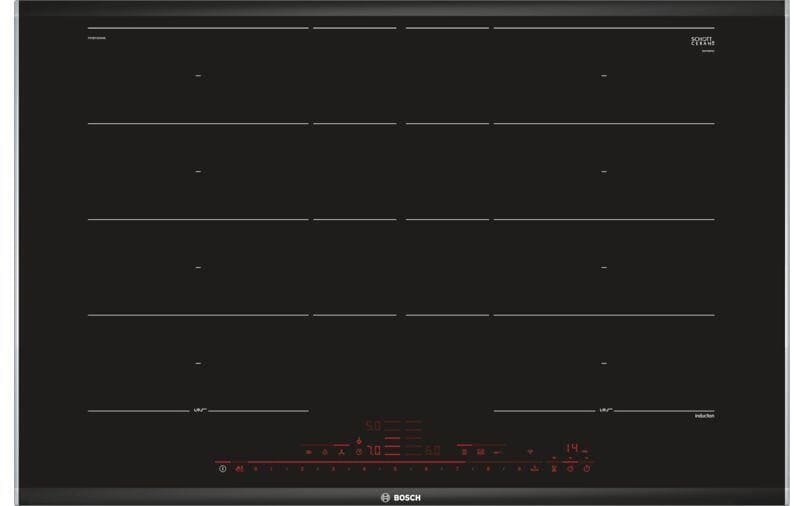Touch the bottom-left flex zone center mark
This screenshot has height=506, width=794.
[x=198, y=363]
